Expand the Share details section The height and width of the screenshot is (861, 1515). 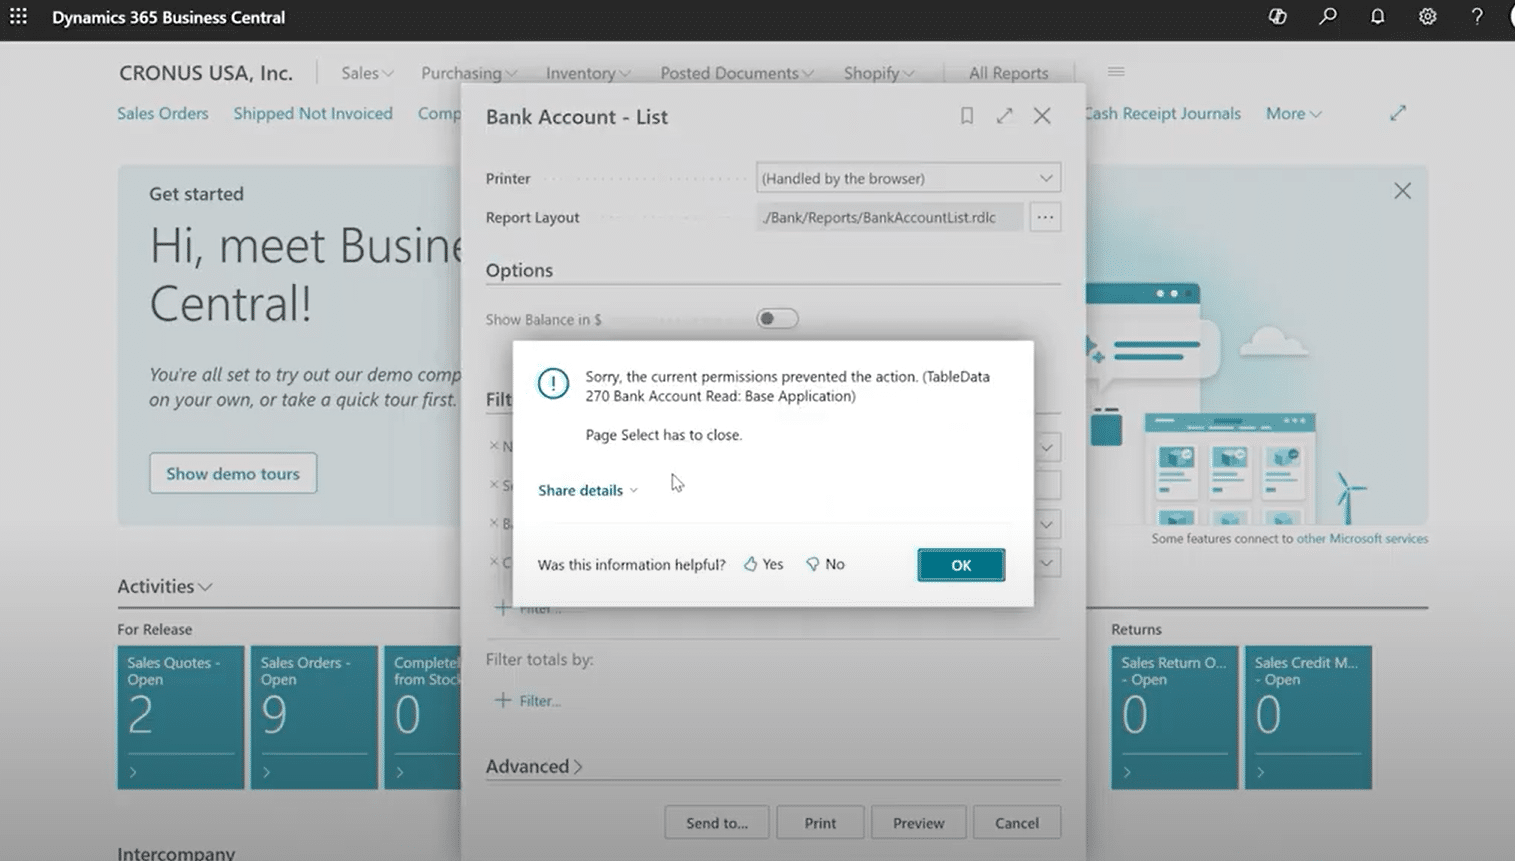[587, 490]
